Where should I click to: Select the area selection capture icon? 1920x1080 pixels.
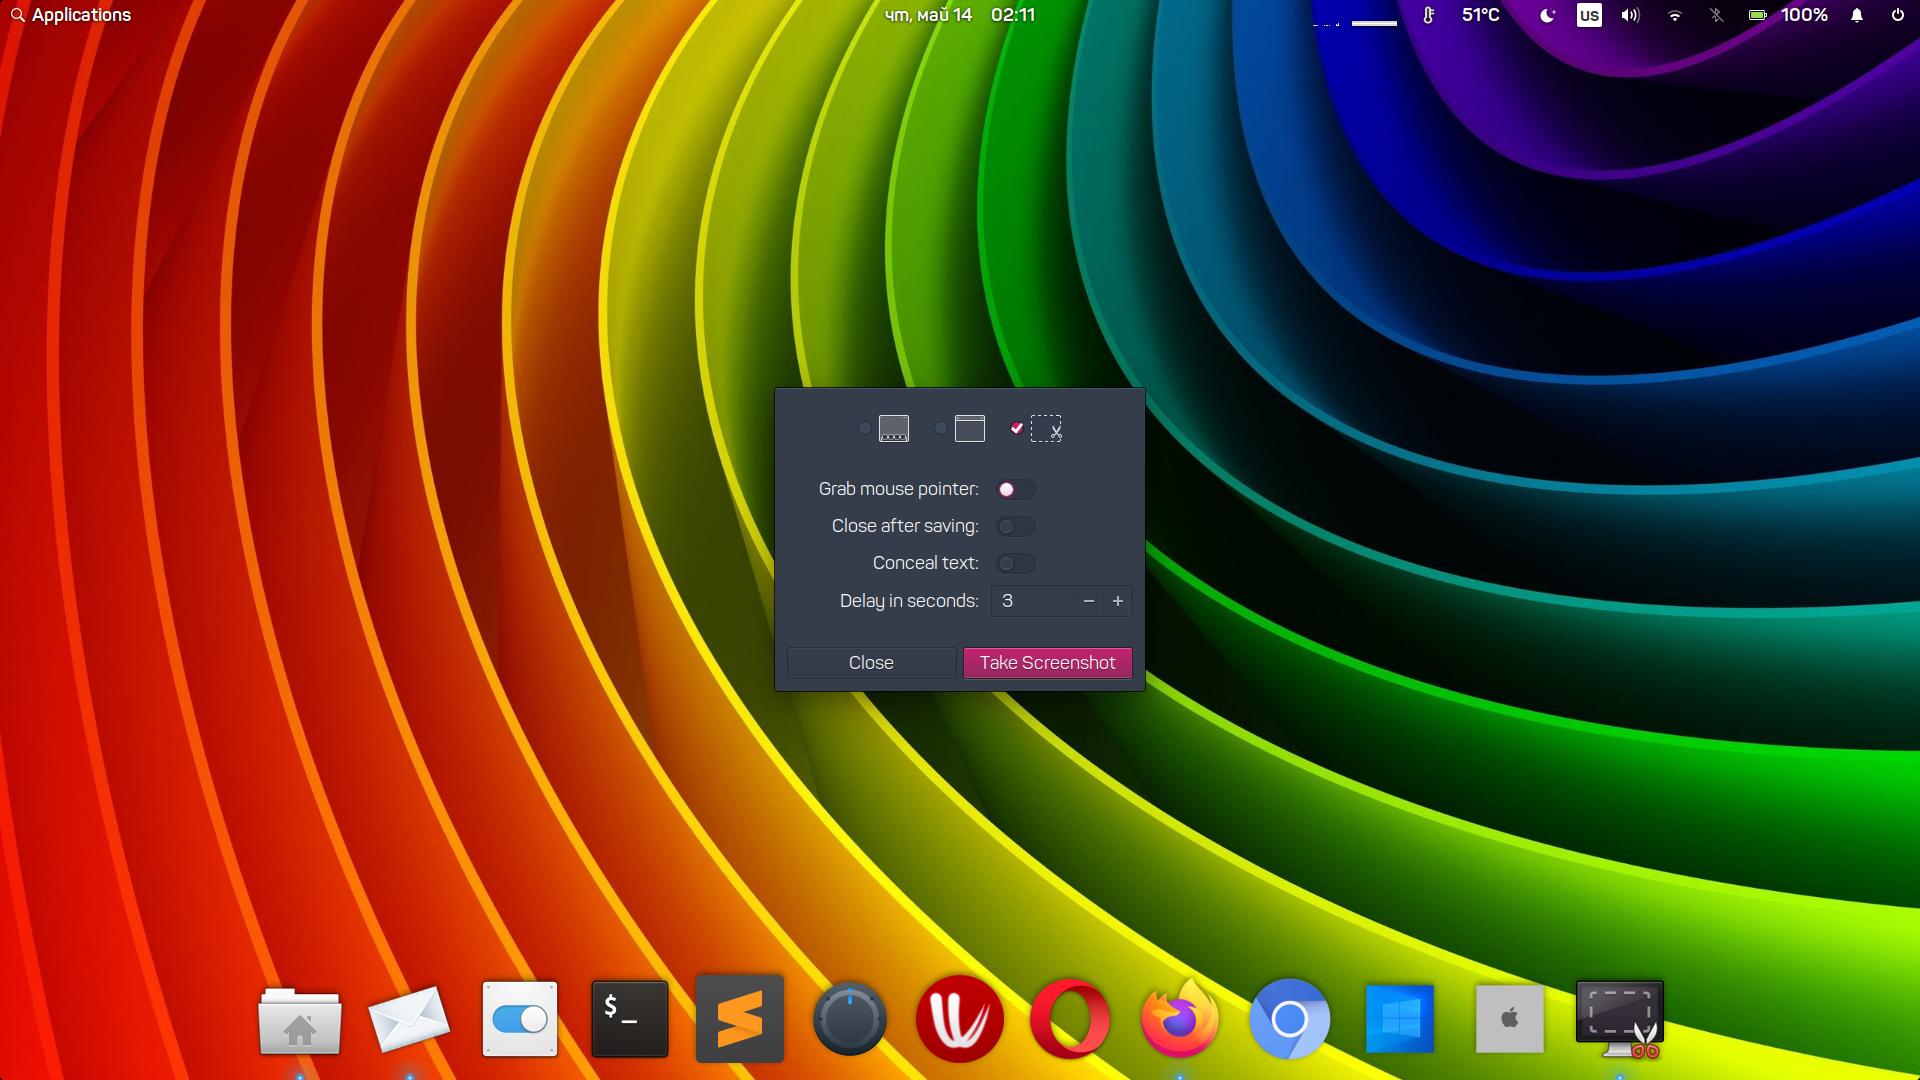(1046, 428)
